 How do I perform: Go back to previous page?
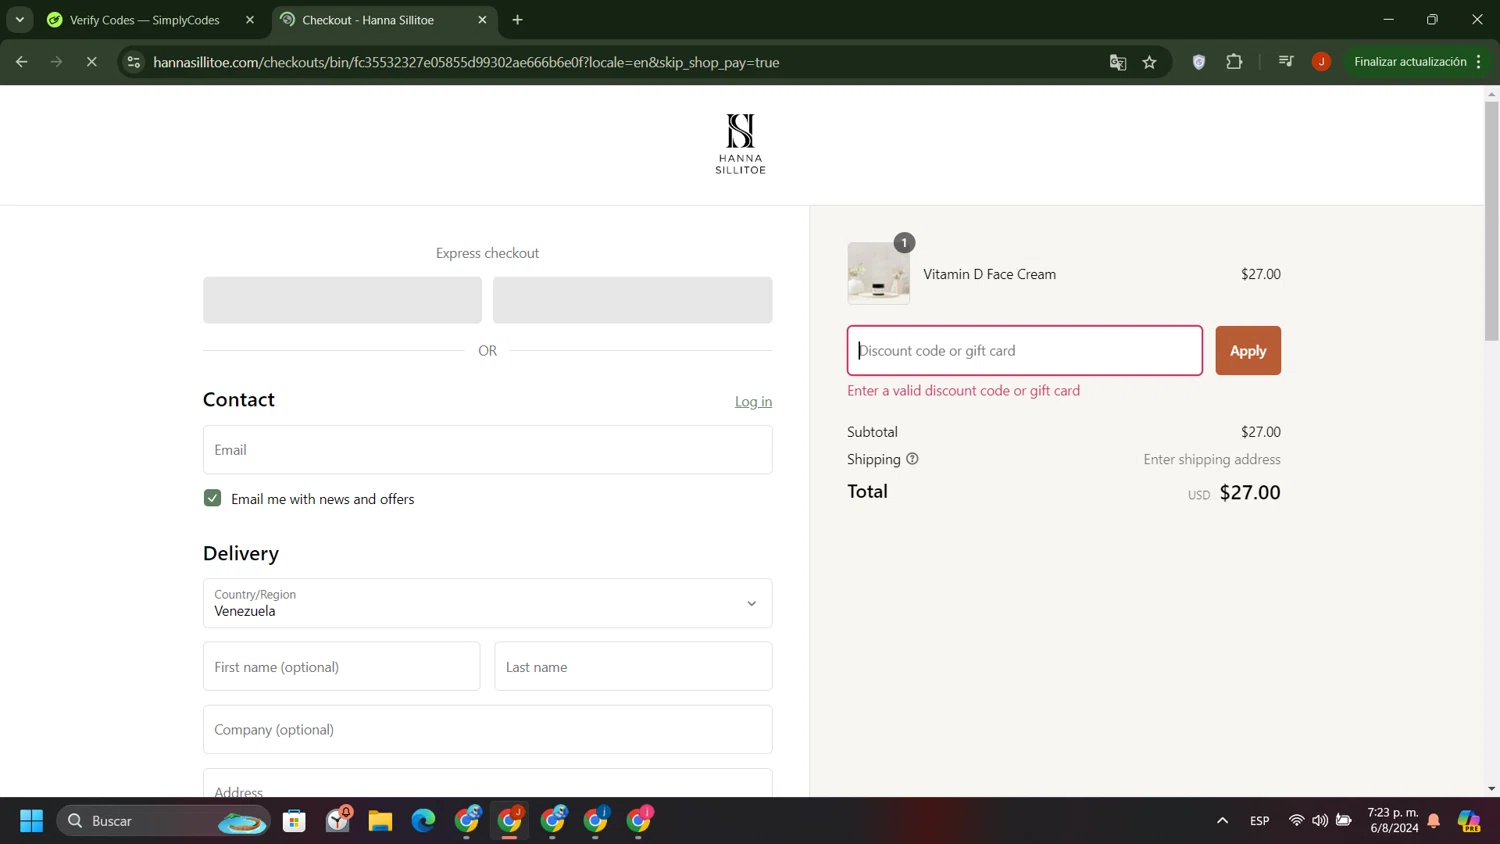(x=22, y=62)
